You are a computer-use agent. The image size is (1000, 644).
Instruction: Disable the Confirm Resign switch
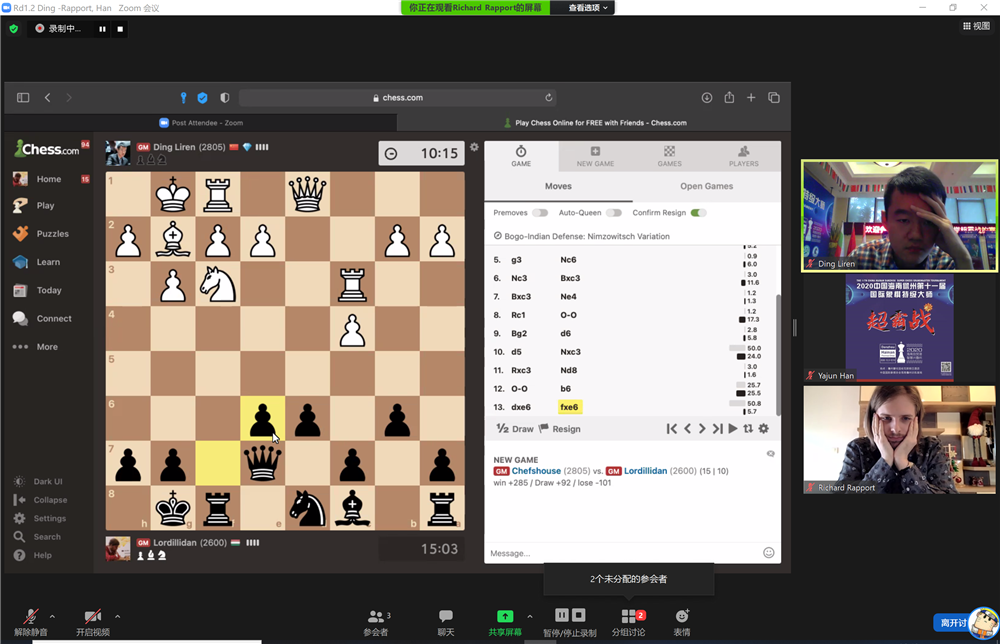(x=698, y=213)
